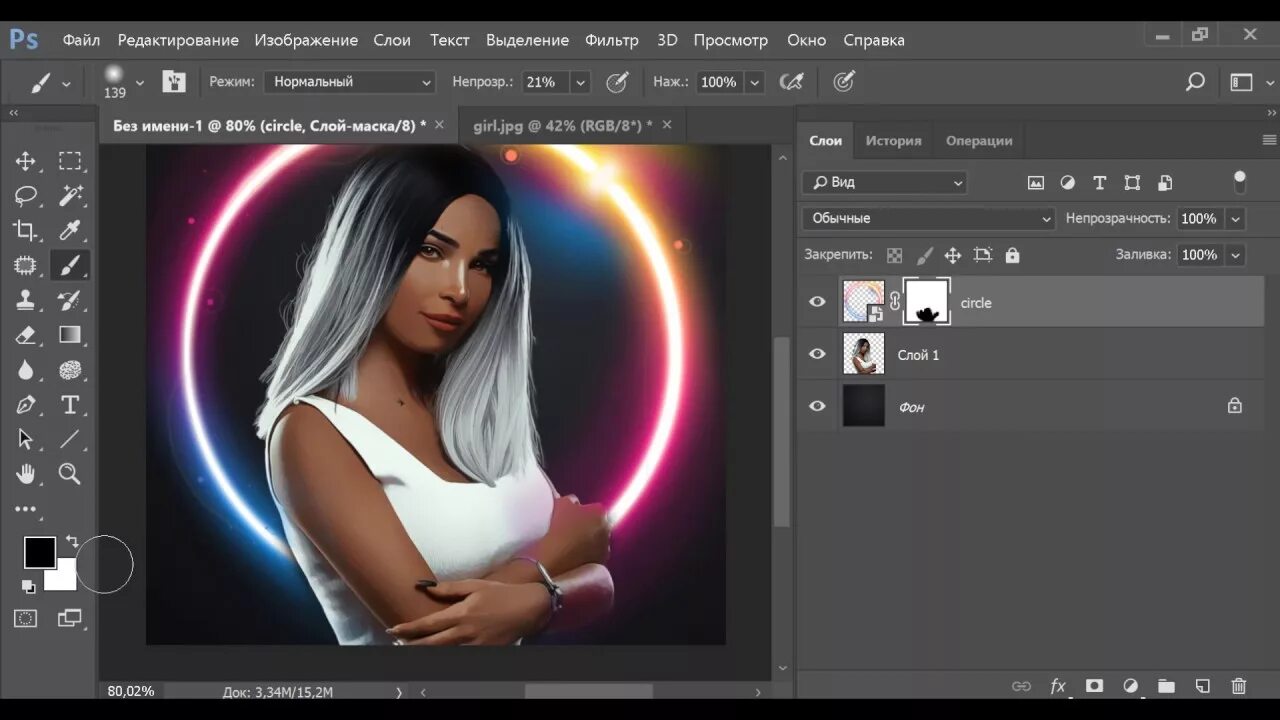Open the Заливка fill dropdown arrow
Viewport: 1280px width, 720px height.
click(1236, 255)
